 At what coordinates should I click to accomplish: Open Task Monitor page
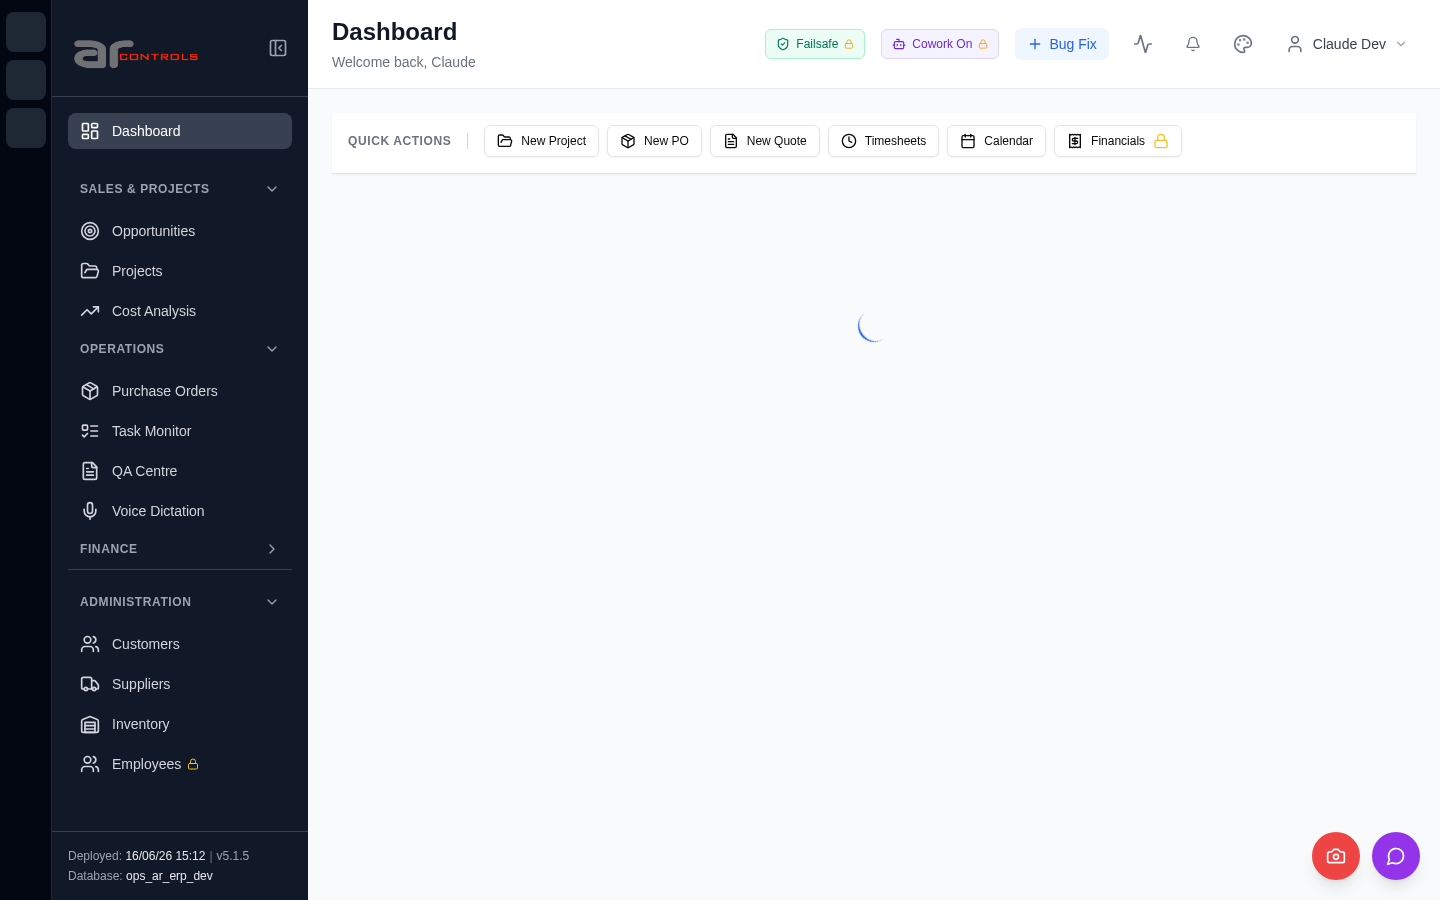pyautogui.click(x=180, y=431)
